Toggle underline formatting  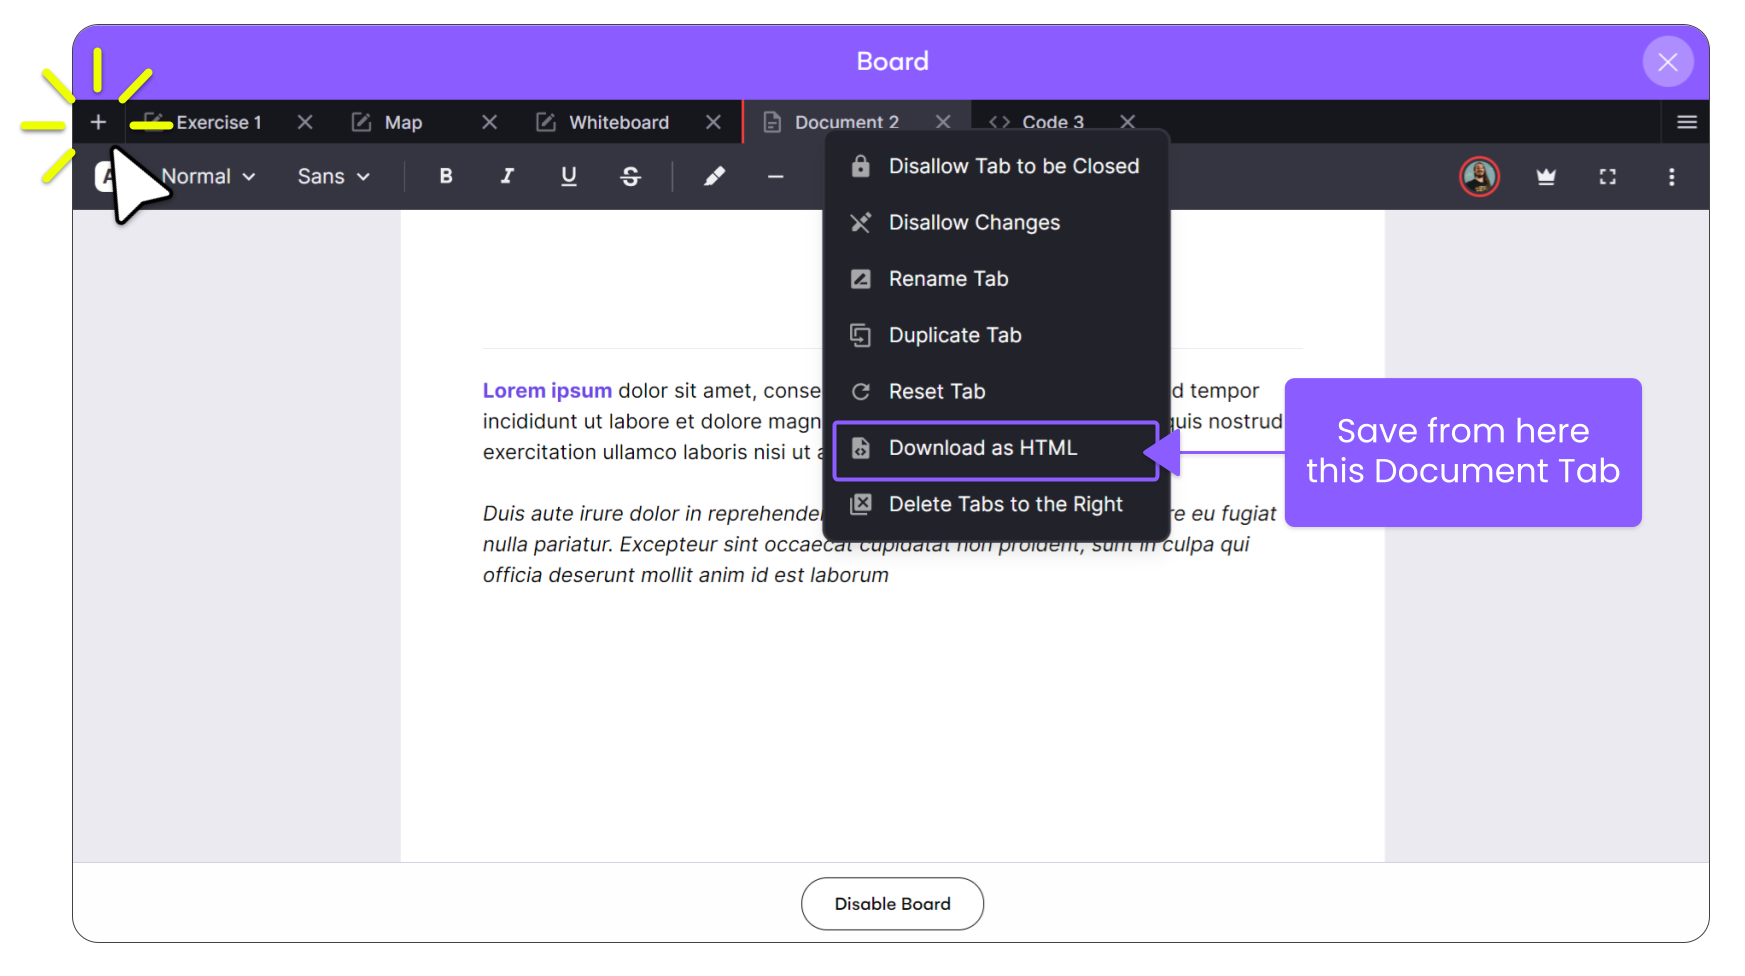569,176
